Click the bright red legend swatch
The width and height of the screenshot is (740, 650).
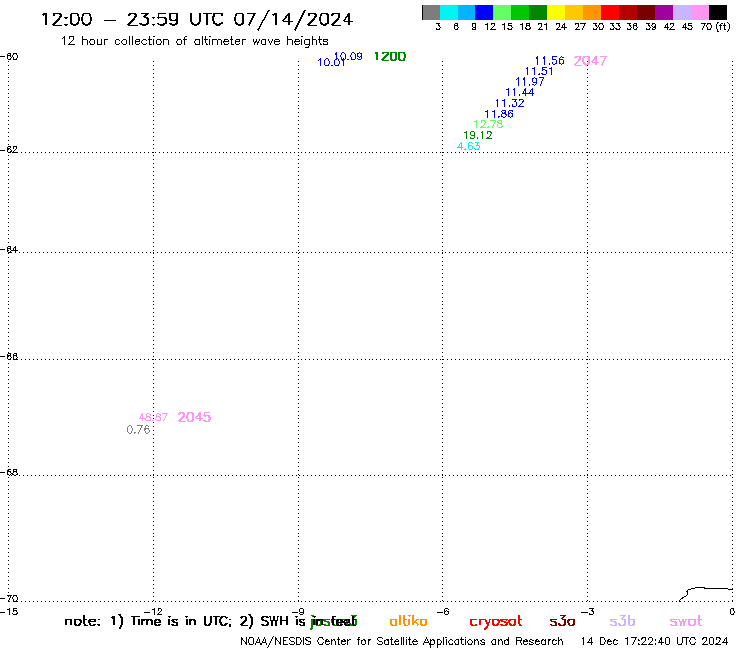pyautogui.click(x=609, y=12)
